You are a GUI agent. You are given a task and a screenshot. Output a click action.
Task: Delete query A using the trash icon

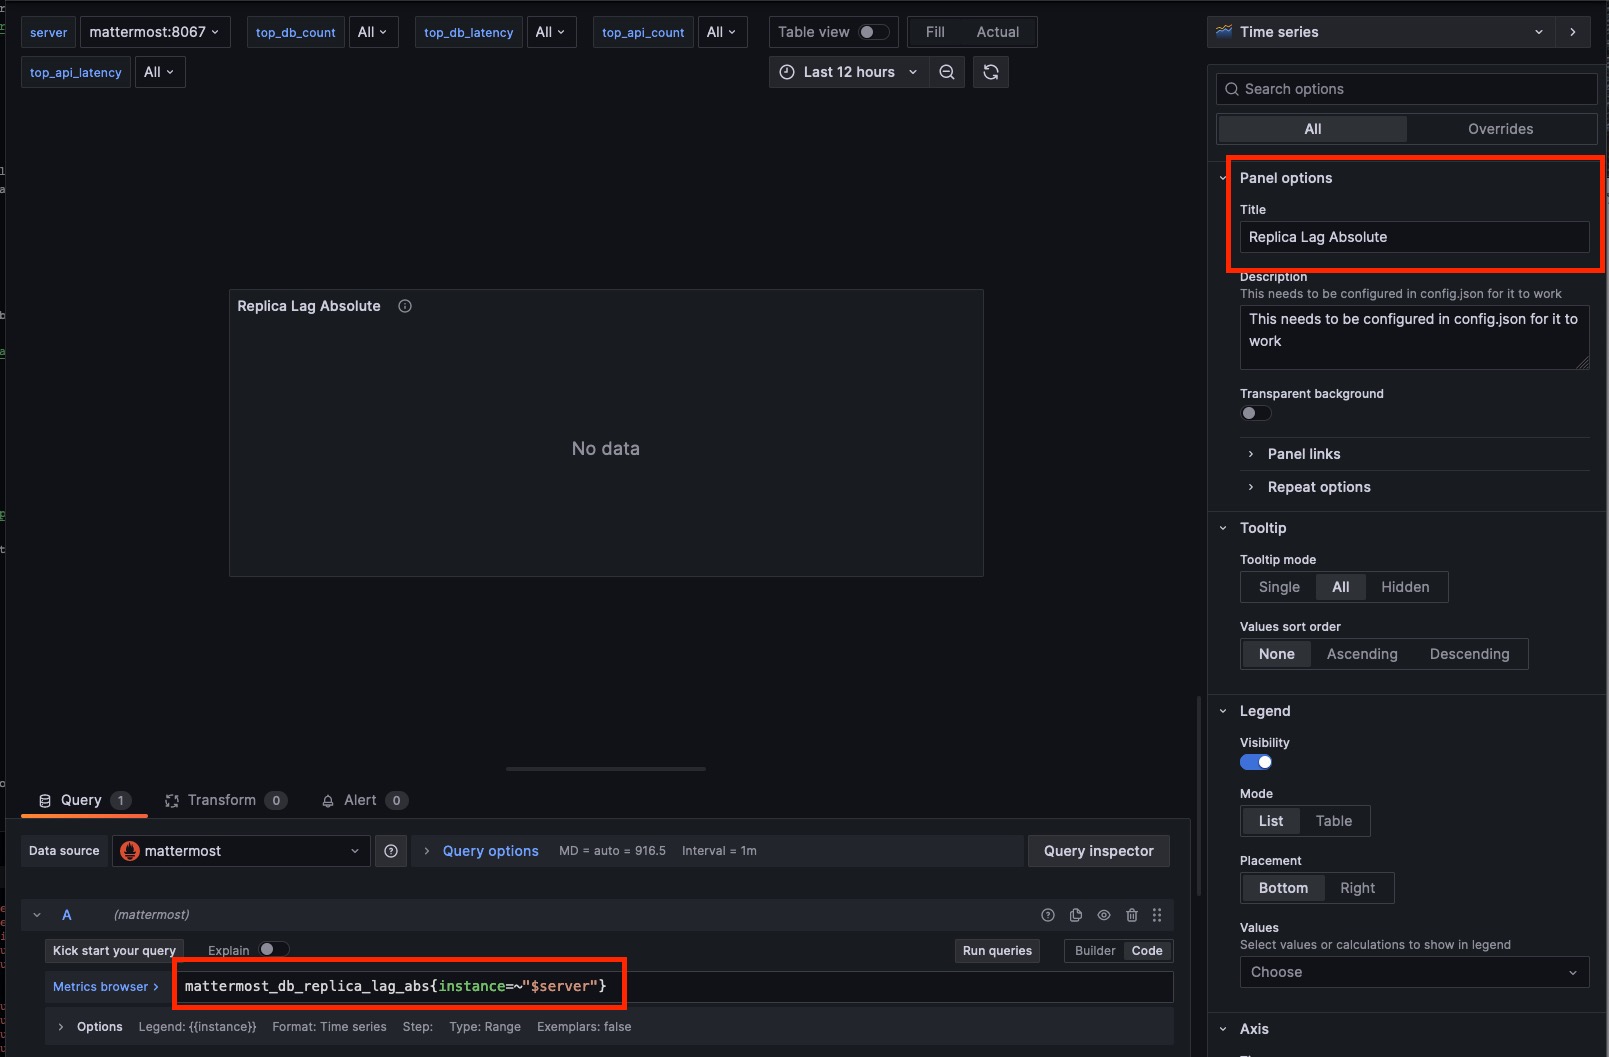tap(1132, 914)
